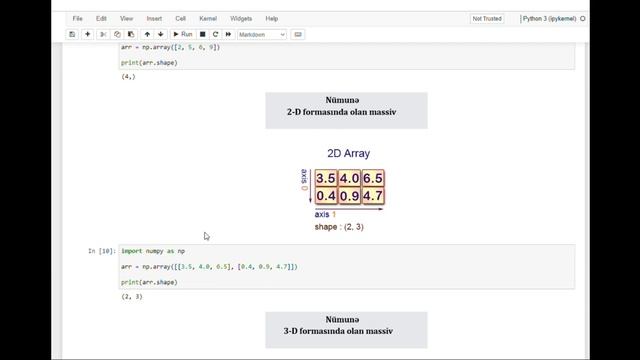Click the 'import numpy as np' line
Viewport: 640px width, 360px height.
(x=153, y=251)
